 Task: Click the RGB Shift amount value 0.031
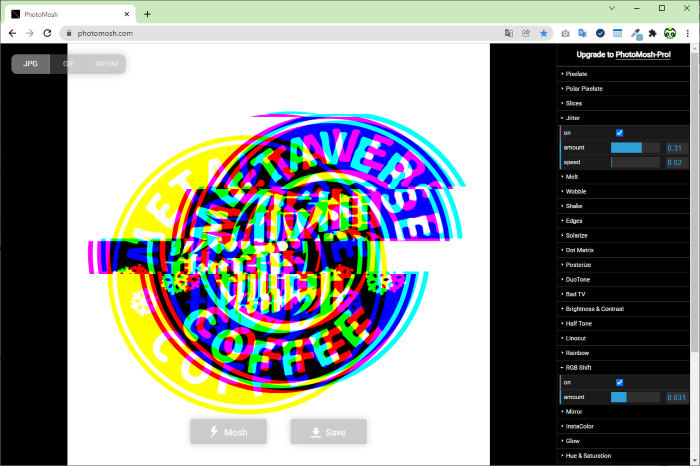click(x=676, y=397)
